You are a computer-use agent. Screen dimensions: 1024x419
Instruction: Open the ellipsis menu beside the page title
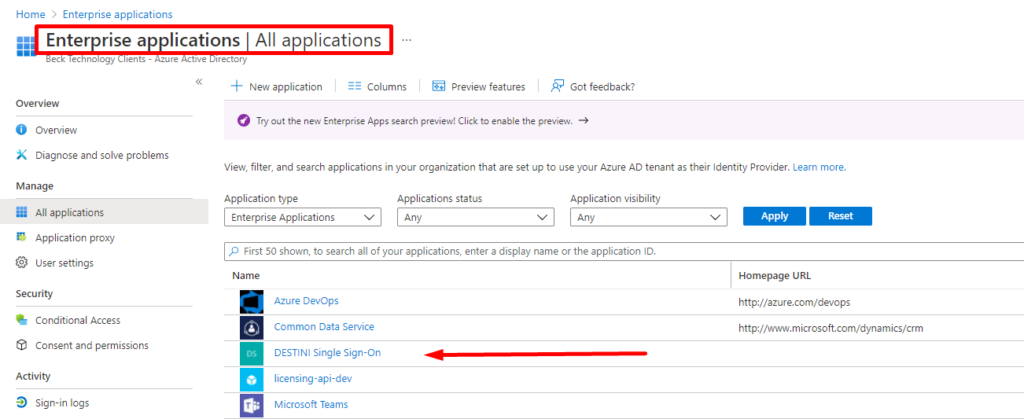407,40
